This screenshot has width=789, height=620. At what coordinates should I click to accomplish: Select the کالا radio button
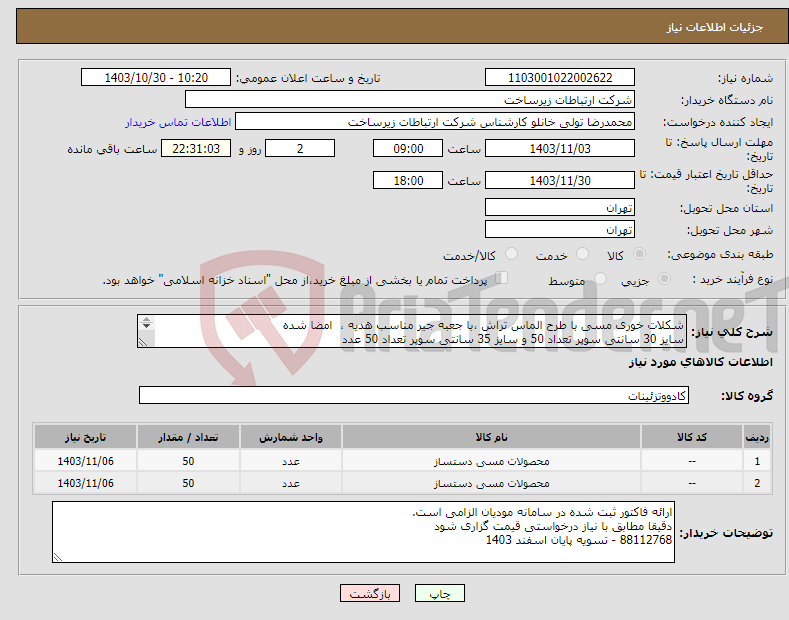(x=640, y=254)
